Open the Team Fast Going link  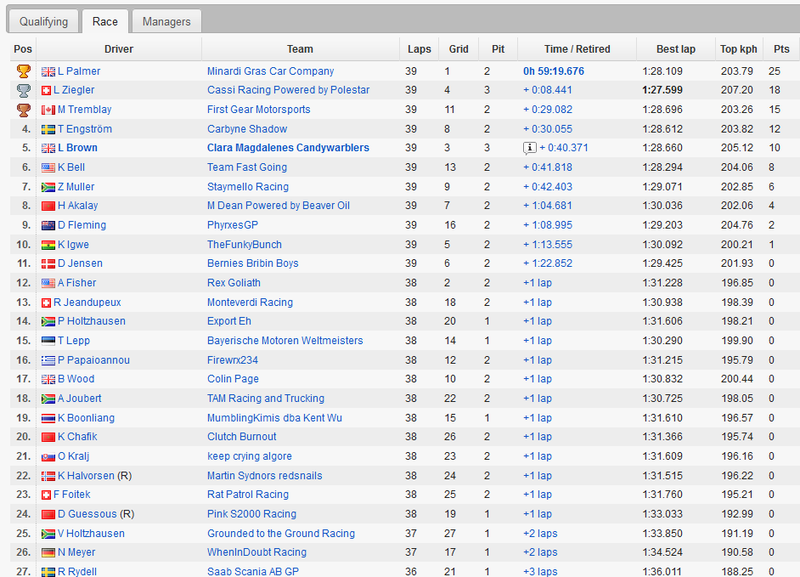coord(247,167)
